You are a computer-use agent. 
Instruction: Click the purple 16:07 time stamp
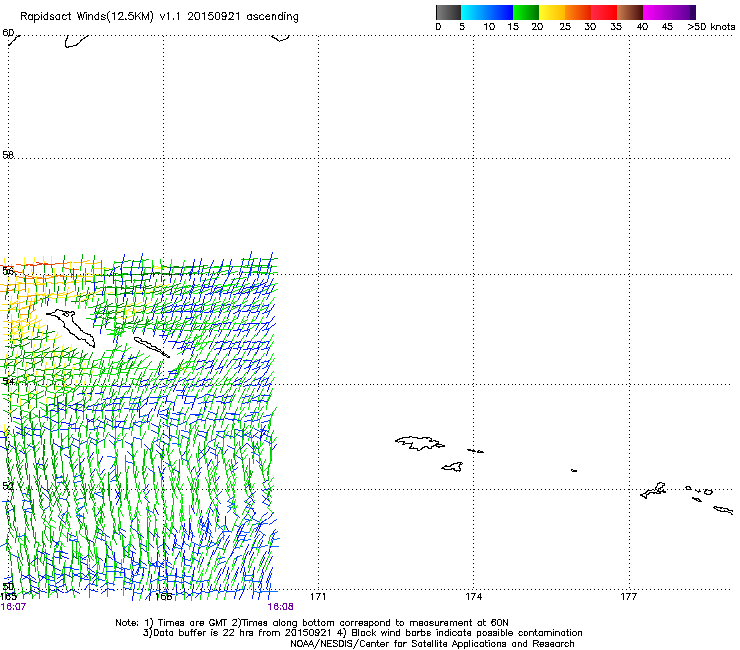pyautogui.click(x=13, y=607)
